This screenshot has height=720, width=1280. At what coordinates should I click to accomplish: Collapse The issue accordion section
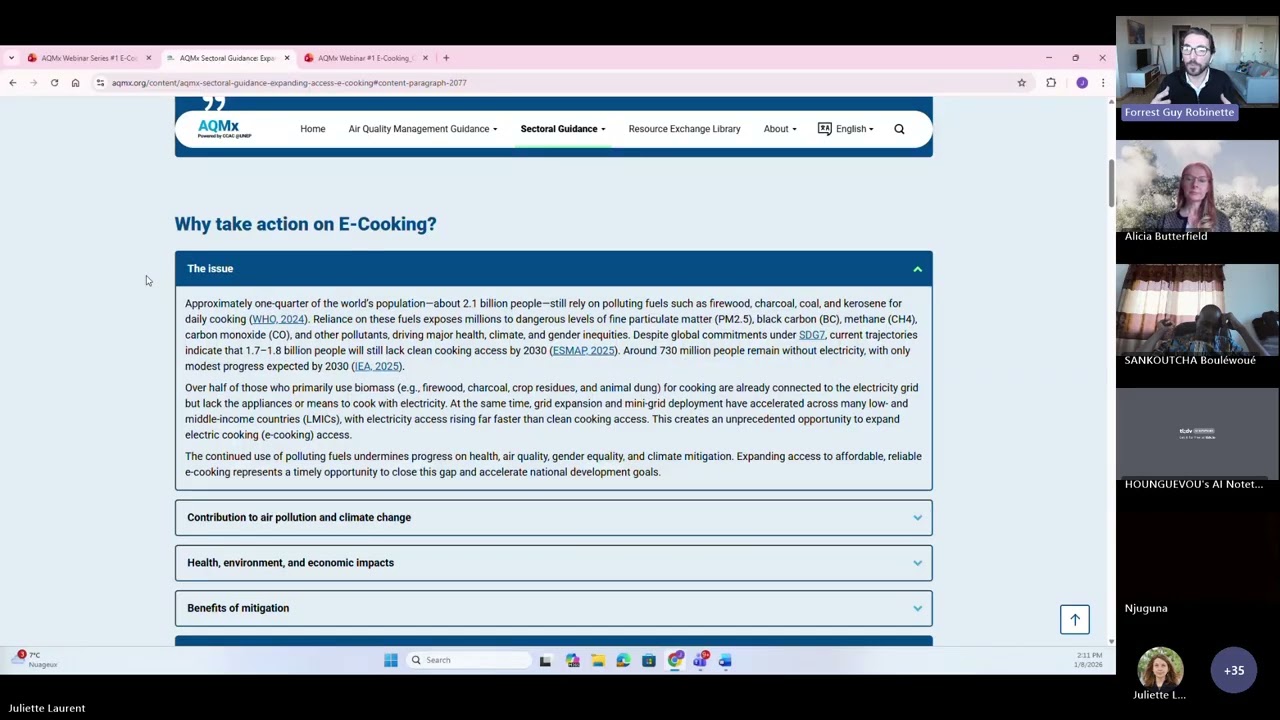(x=554, y=269)
